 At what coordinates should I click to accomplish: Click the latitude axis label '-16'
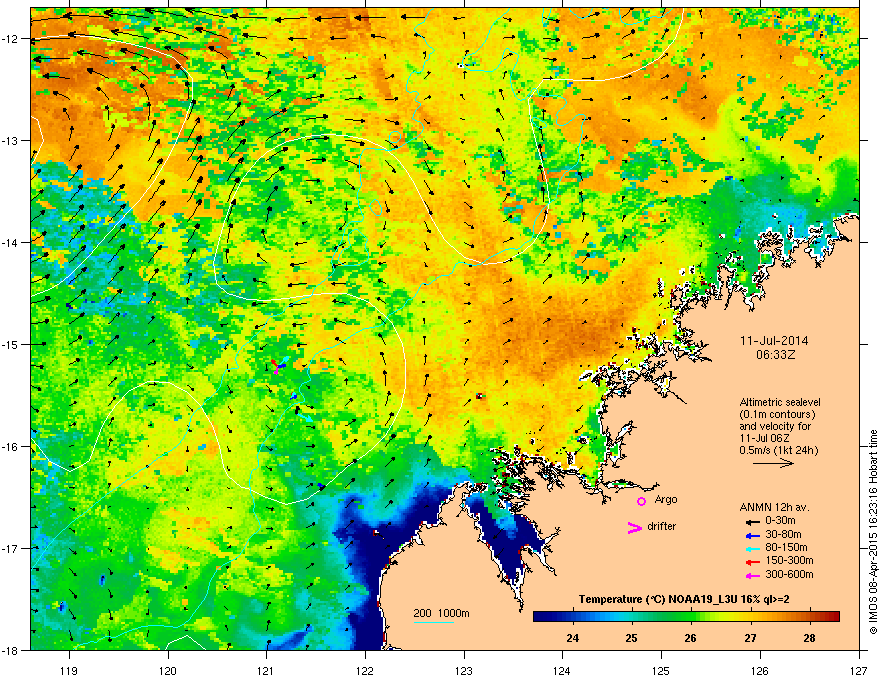(x=10, y=447)
